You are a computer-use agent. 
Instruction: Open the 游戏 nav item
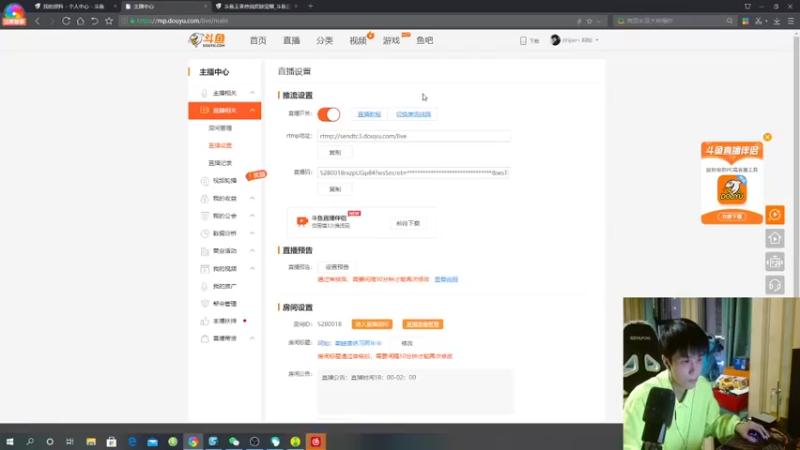391,40
